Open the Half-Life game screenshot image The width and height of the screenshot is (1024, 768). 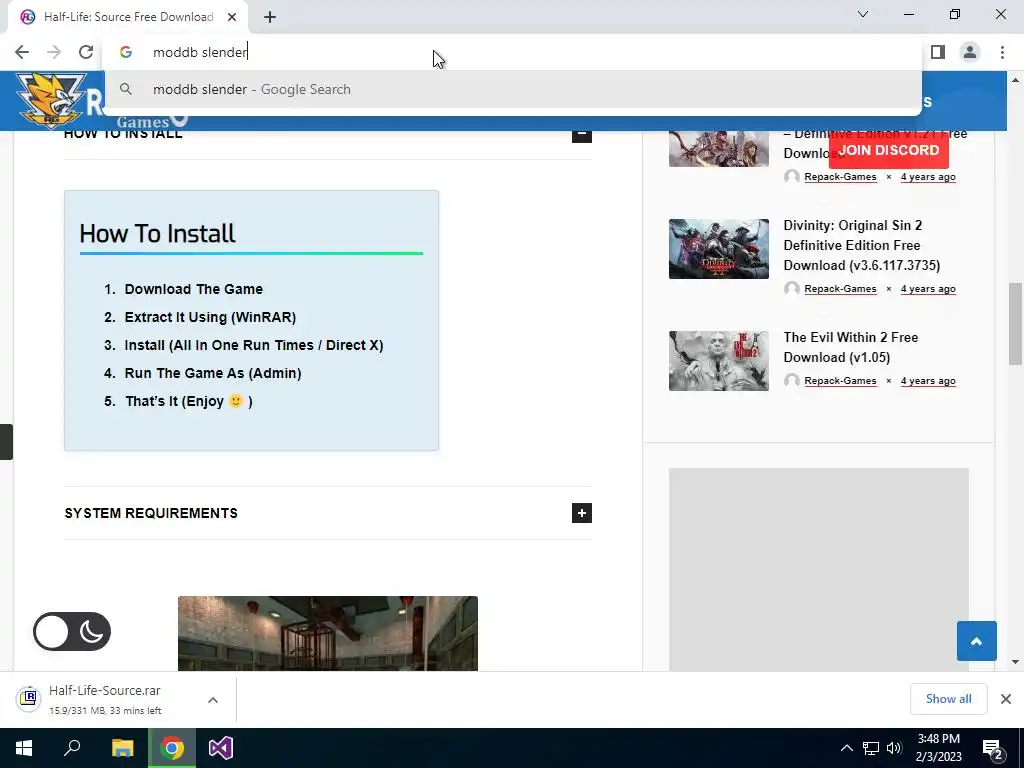[x=328, y=633]
